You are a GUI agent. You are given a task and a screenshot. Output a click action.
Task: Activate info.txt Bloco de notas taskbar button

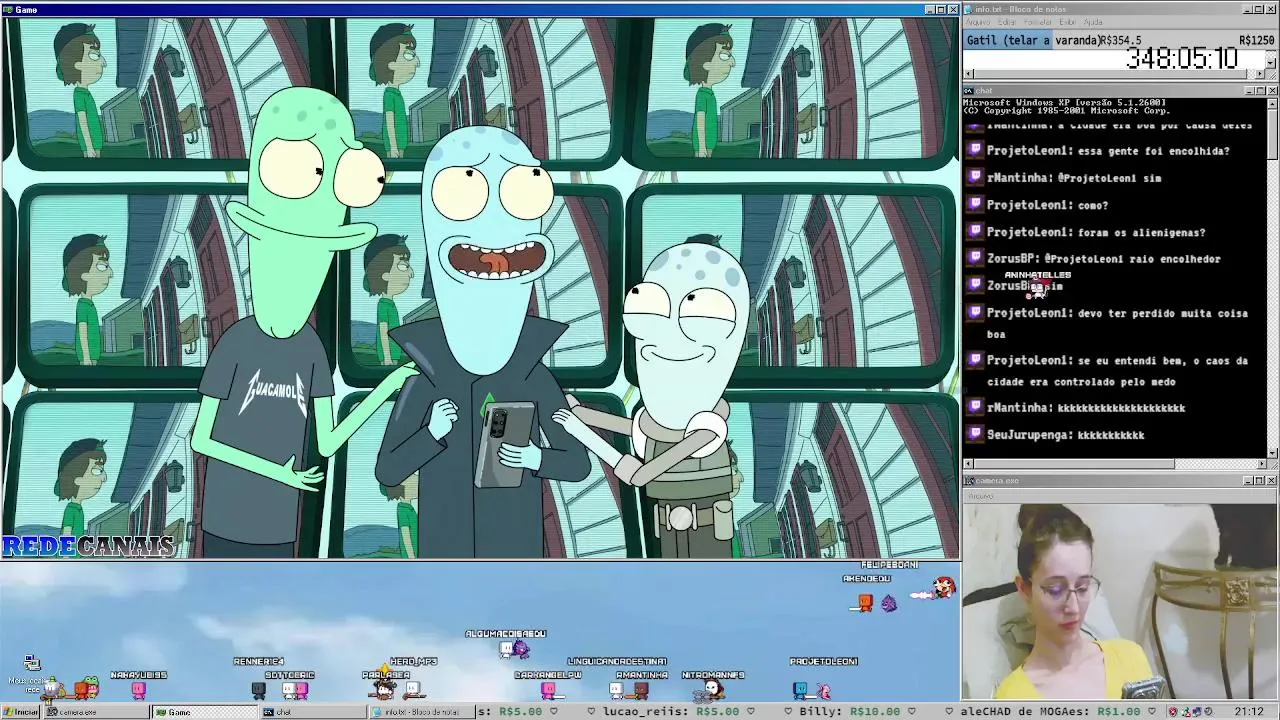[x=420, y=712]
